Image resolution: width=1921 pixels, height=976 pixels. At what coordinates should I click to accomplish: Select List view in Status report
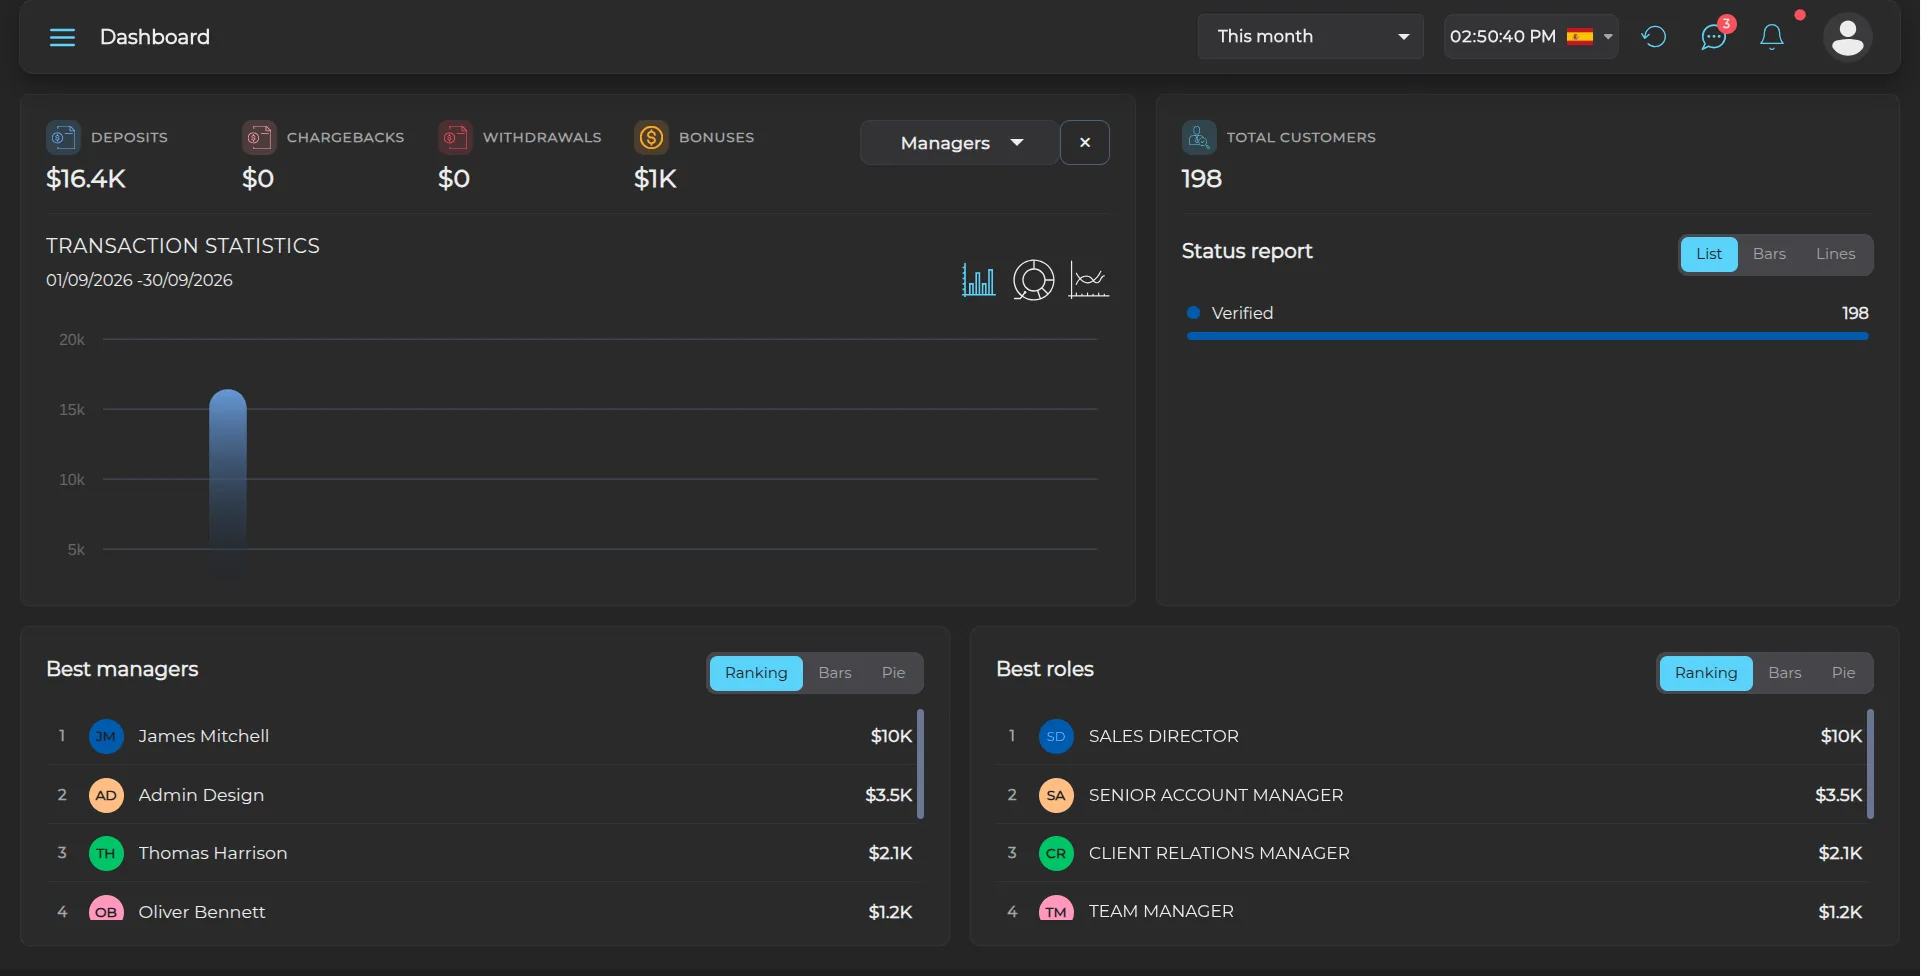tap(1709, 254)
